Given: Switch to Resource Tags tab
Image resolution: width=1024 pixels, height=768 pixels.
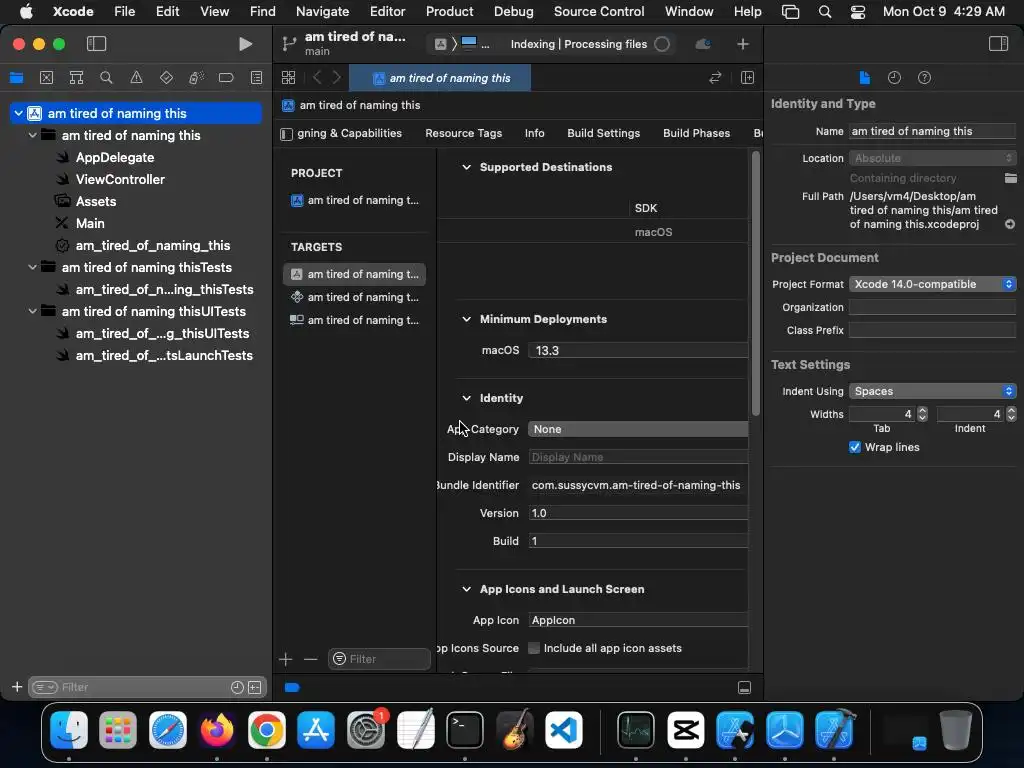Looking at the screenshot, I should pos(464,133).
